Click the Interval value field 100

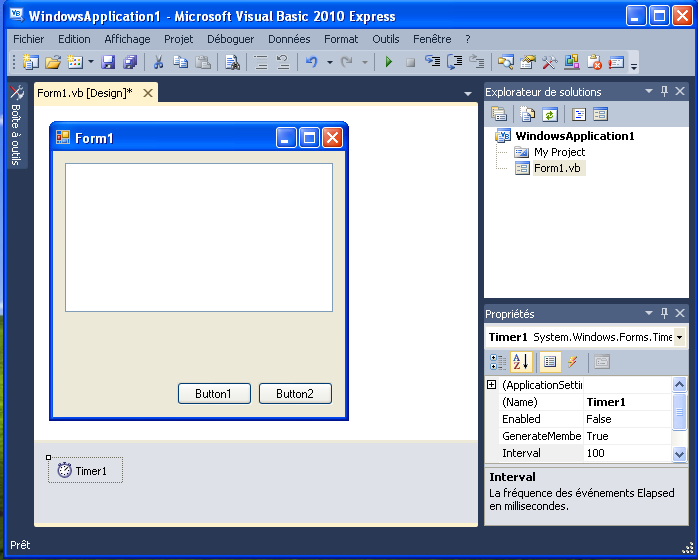coord(627,453)
